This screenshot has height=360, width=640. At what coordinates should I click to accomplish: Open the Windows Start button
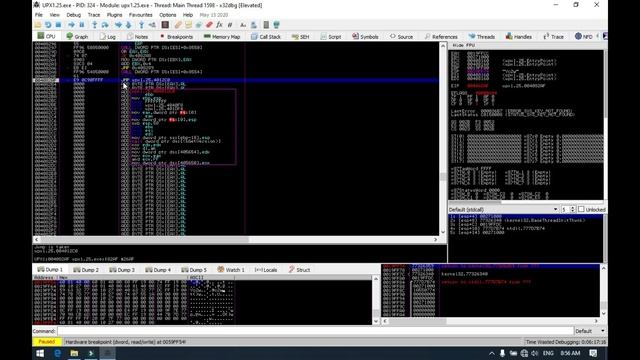(x=40, y=353)
